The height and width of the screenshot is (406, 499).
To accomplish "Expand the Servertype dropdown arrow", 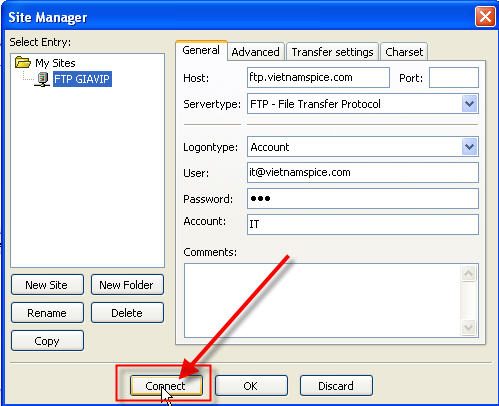I will coord(470,104).
